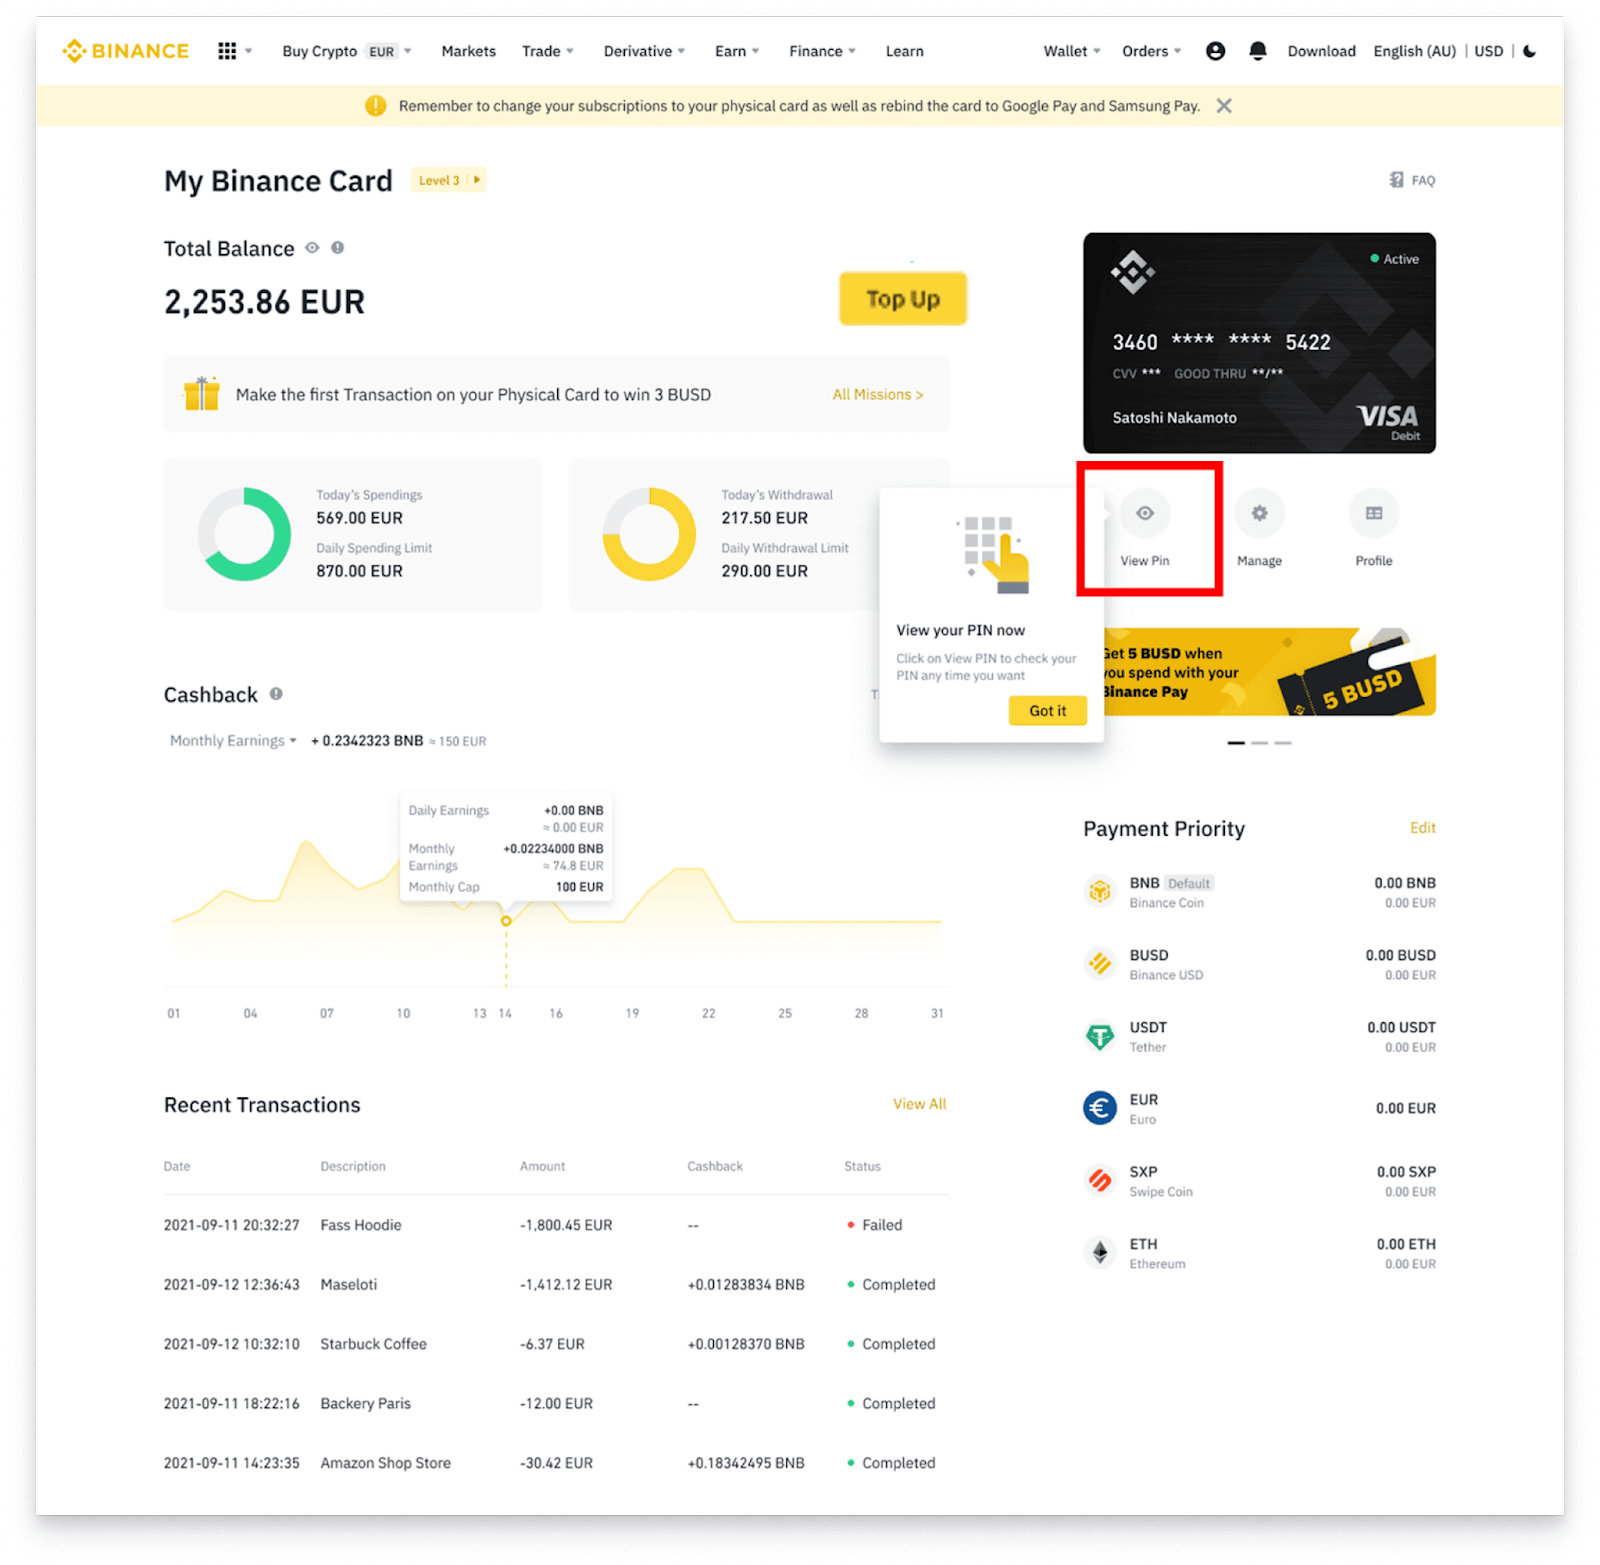Open the FAQ document icon

pyautogui.click(x=1396, y=180)
